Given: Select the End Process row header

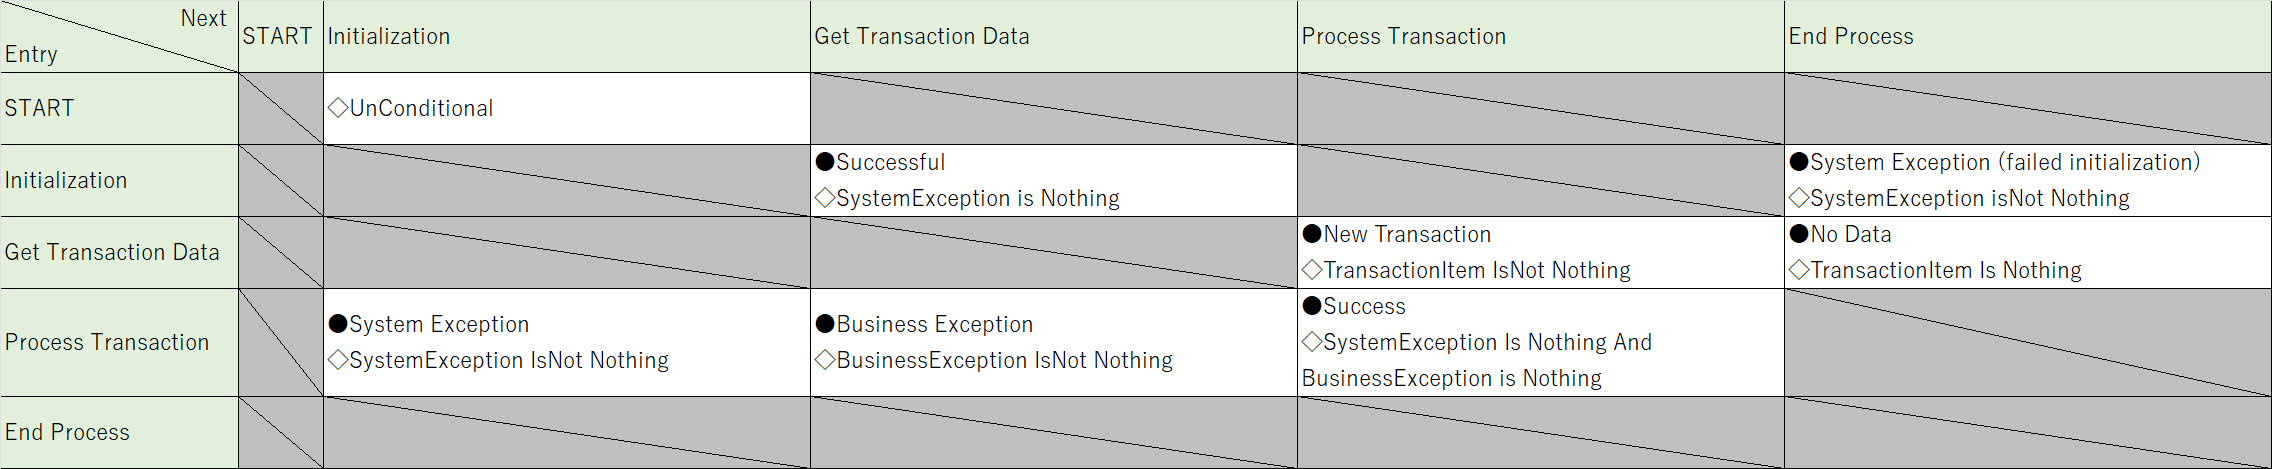Looking at the screenshot, I should 119,432.
